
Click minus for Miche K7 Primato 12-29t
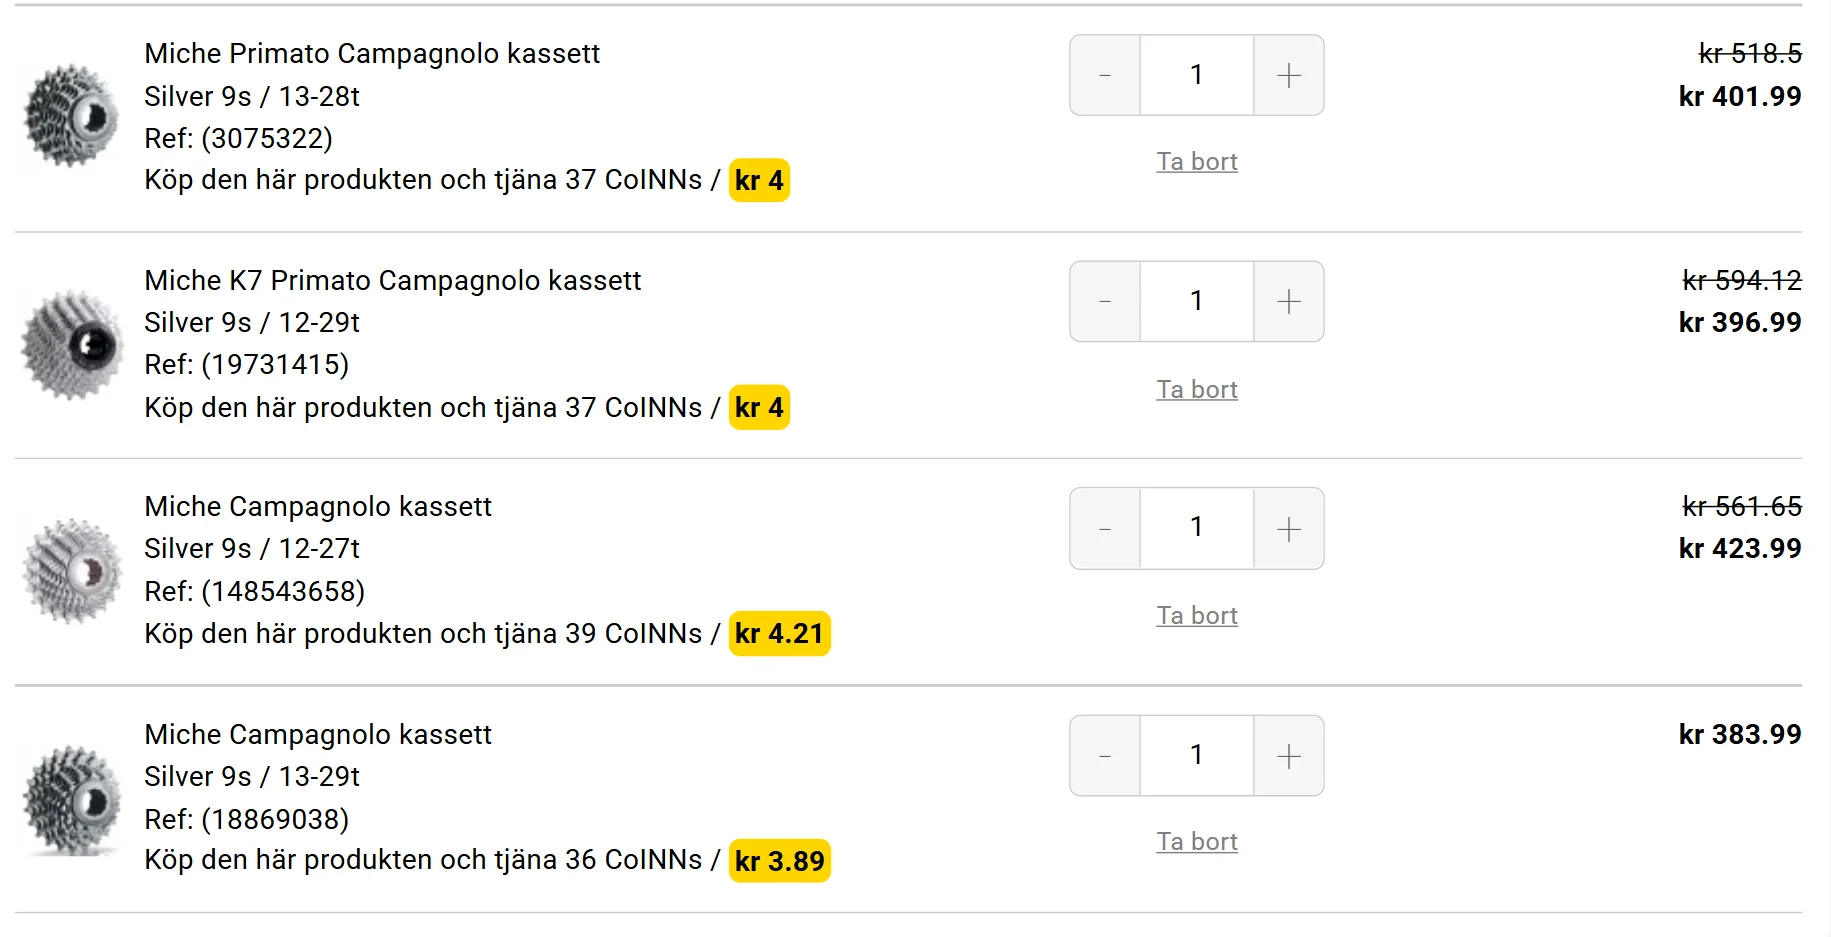click(x=1105, y=301)
